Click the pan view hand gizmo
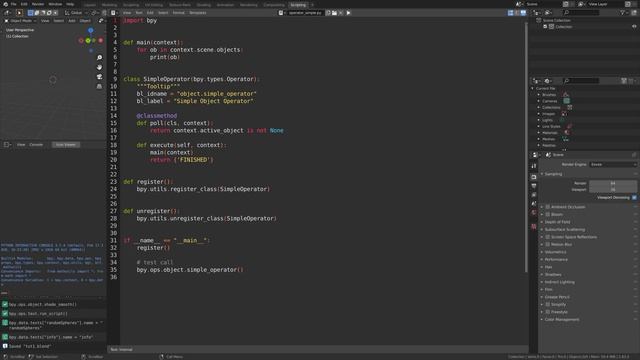 click(x=99, y=67)
